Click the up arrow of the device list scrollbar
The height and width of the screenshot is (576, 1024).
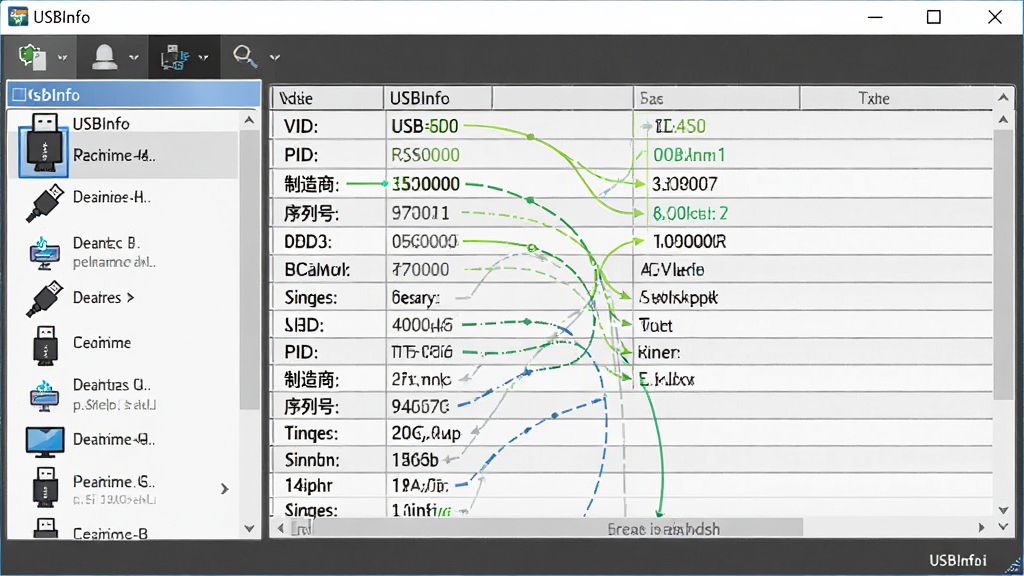point(249,120)
